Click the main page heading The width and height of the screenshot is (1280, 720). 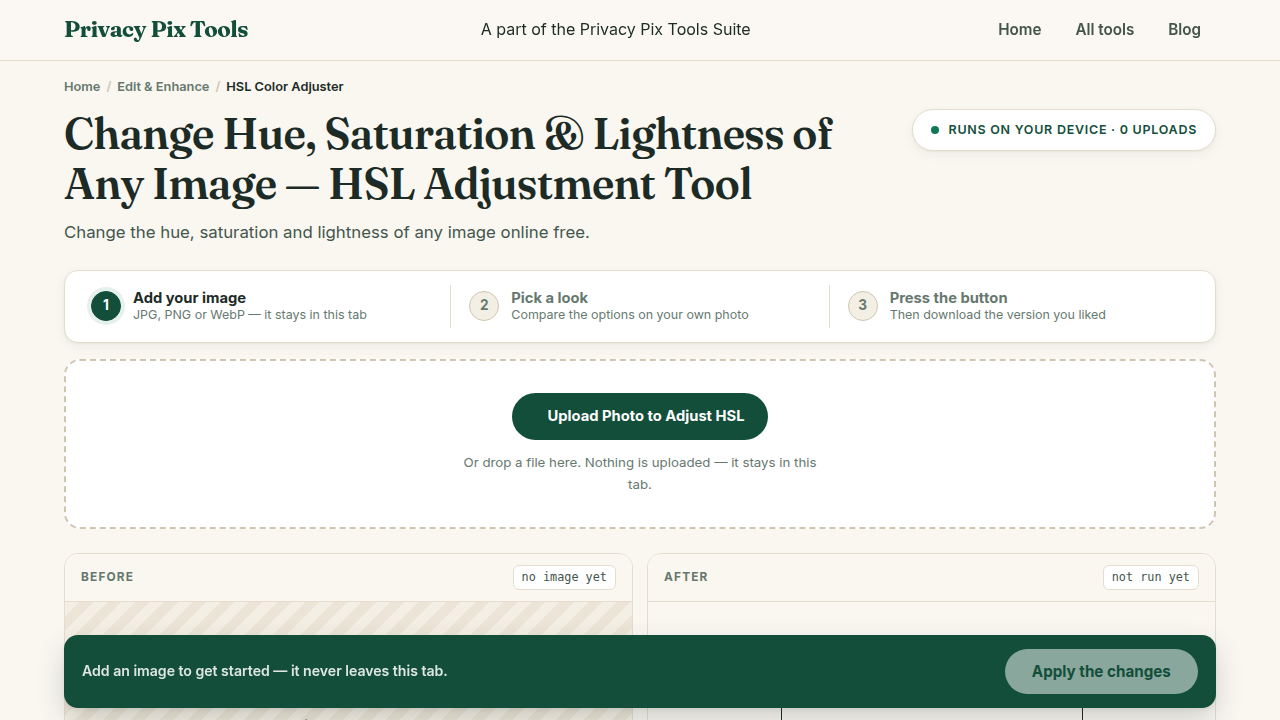[x=448, y=160]
